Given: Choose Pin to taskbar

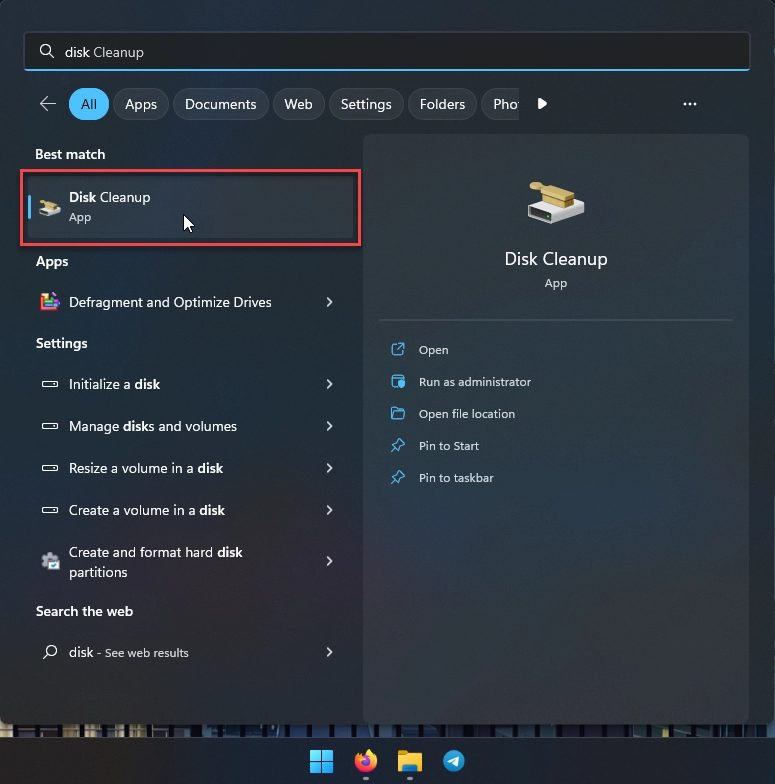Looking at the screenshot, I should coord(456,478).
